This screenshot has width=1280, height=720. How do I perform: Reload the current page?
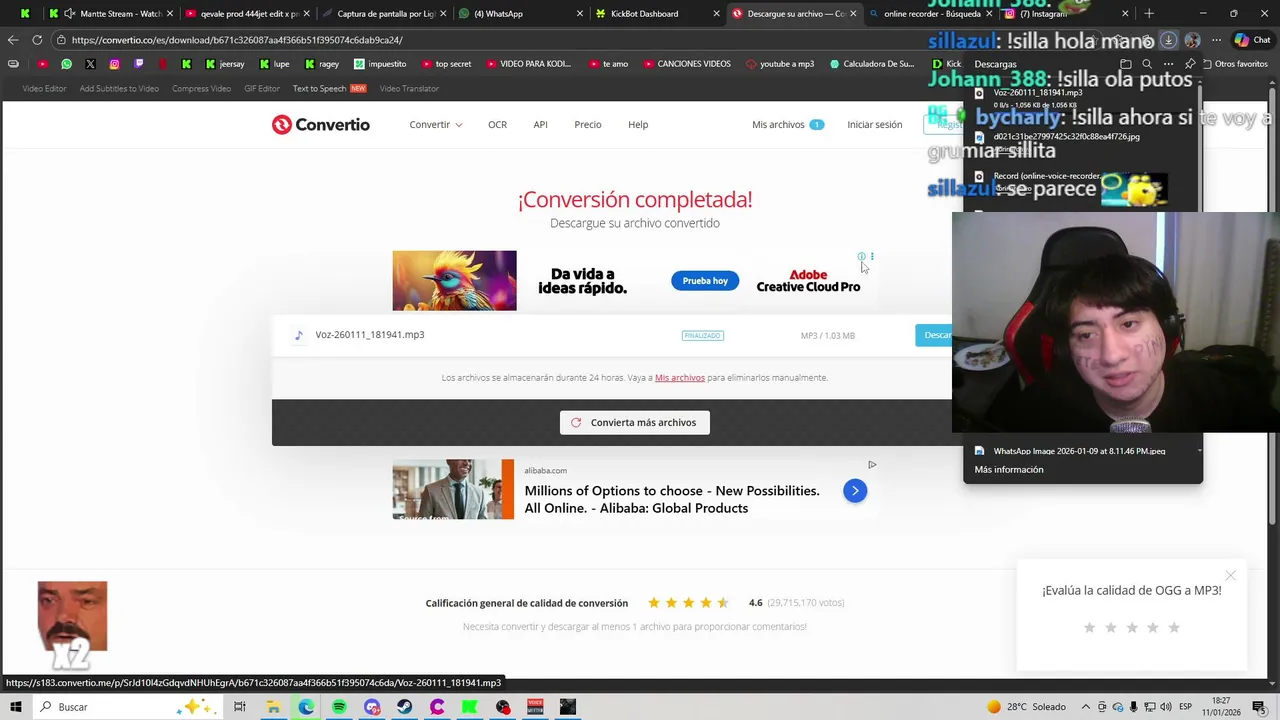coord(37,40)
